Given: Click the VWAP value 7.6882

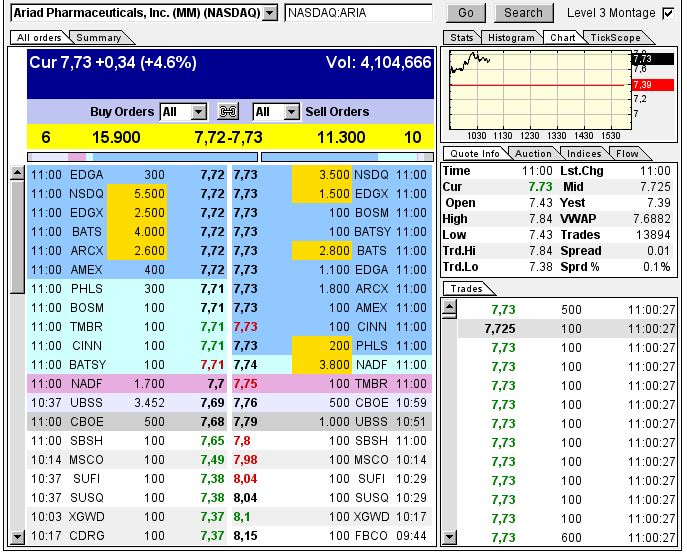Looking at the screenshot, I should click(652, 219).
